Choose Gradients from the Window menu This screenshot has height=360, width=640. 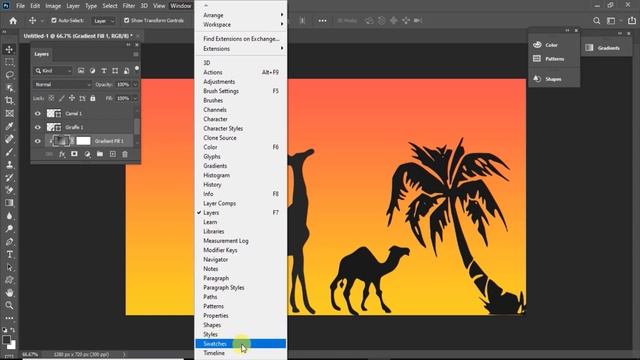241,166
